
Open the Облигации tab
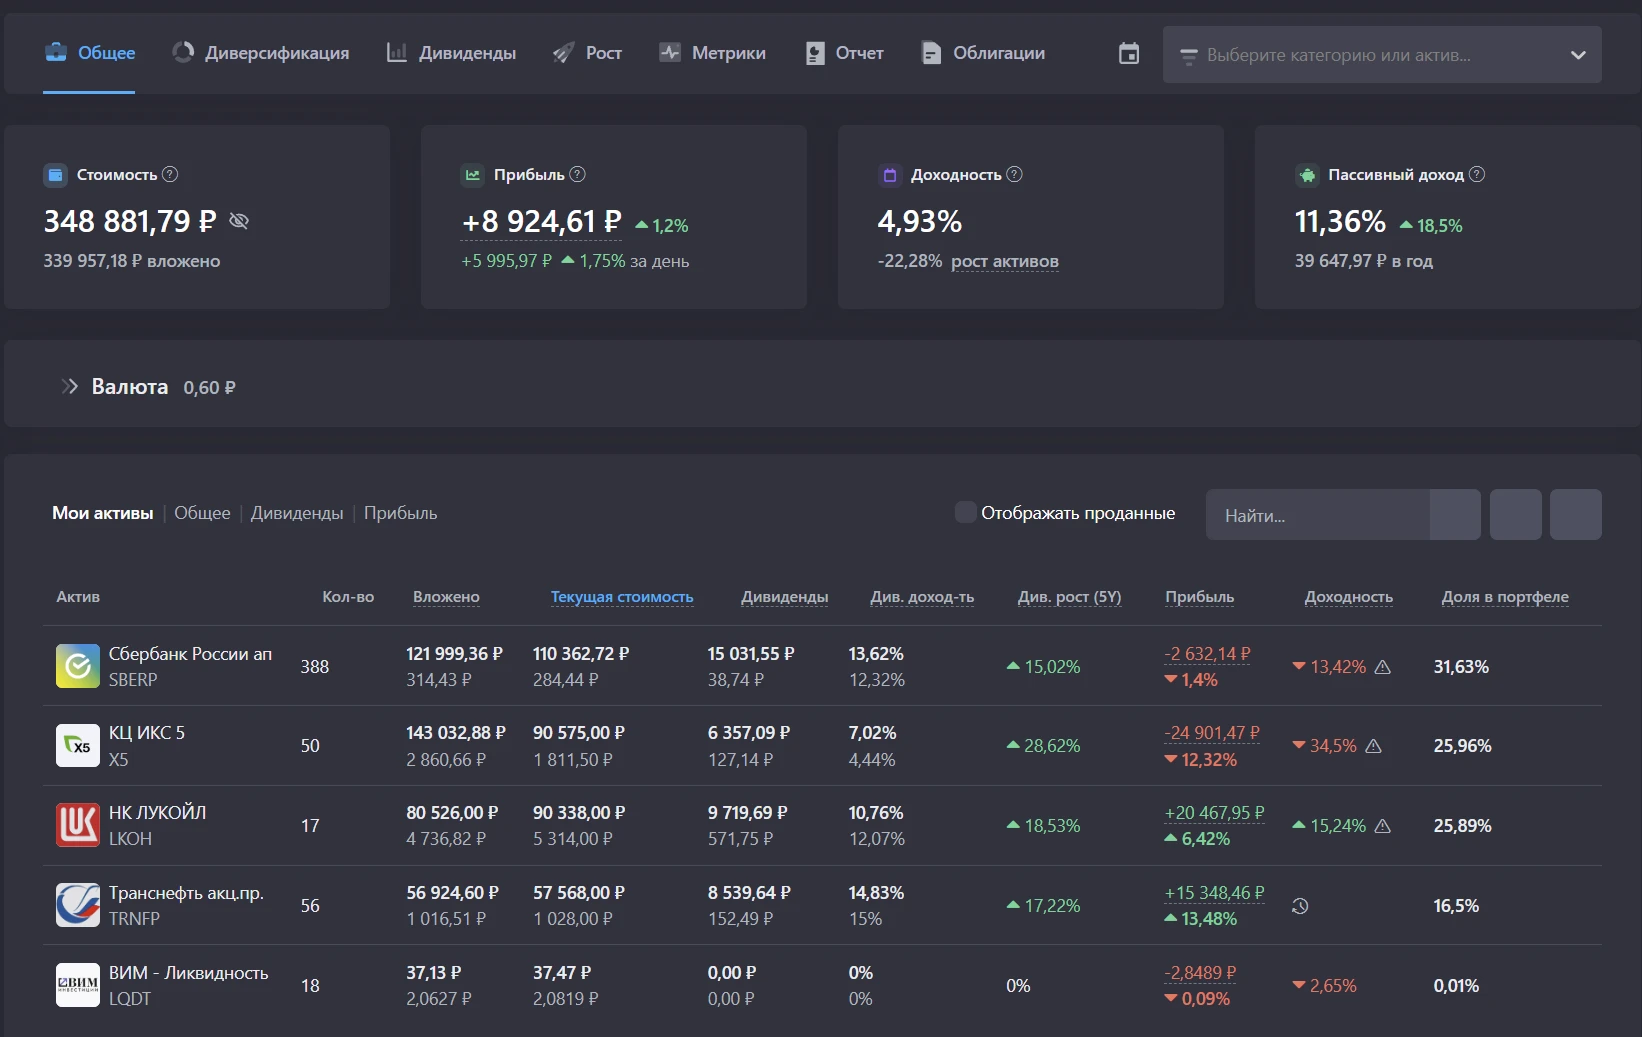983,53
